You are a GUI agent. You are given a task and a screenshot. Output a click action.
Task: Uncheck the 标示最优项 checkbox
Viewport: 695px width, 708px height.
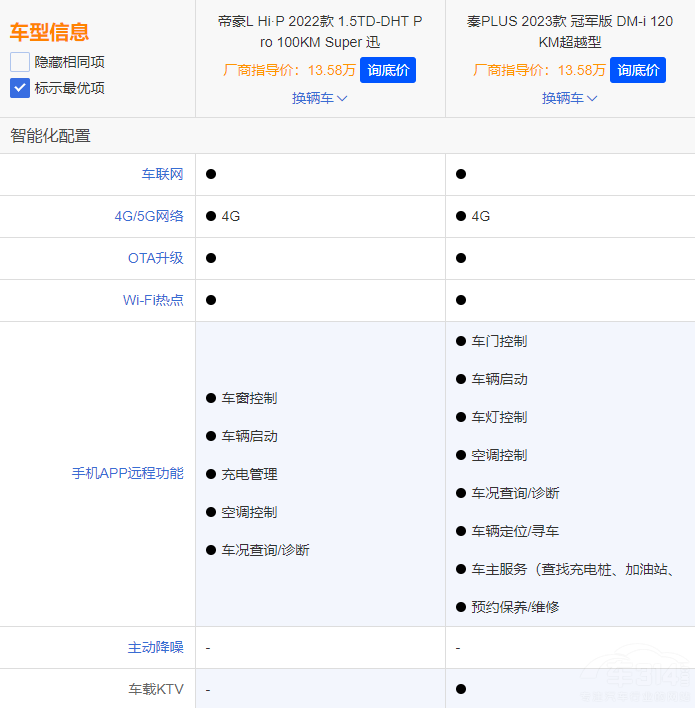pyautogui.click(x=20, y=88)
